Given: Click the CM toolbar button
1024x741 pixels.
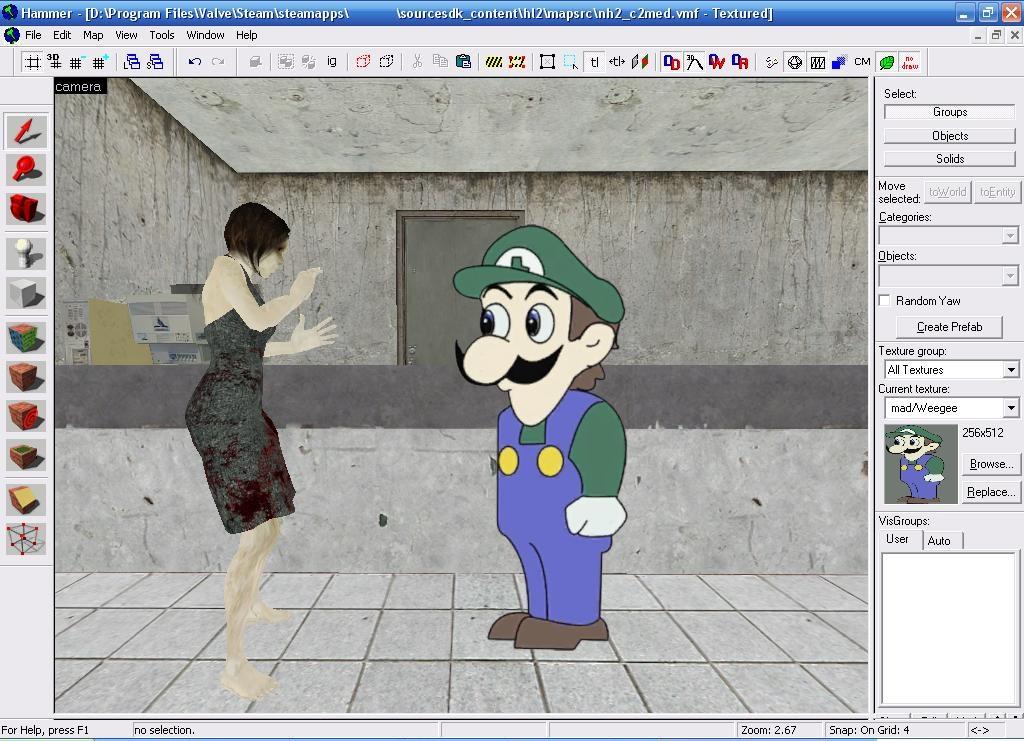Looking at the screenshot, I should click(x=862, y=62).
